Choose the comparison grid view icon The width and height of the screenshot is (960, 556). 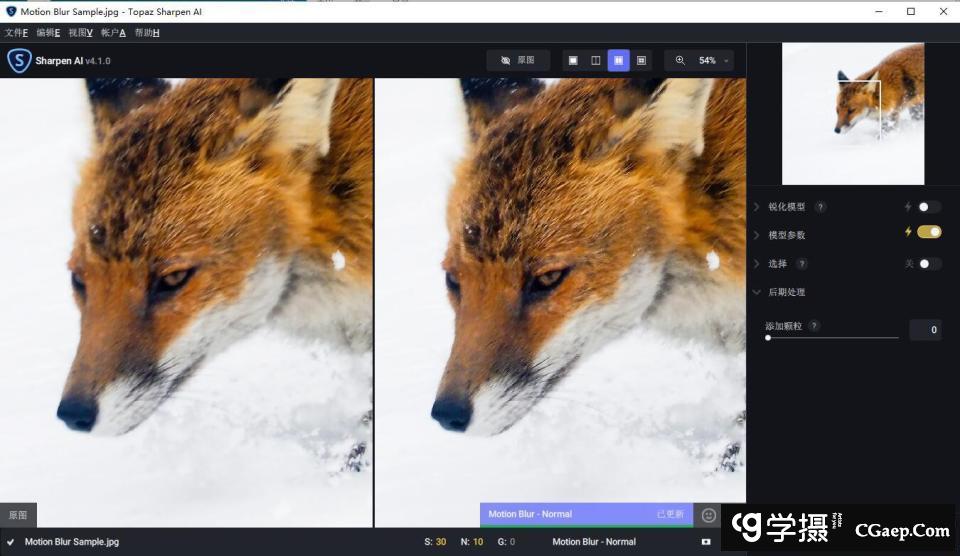[642, 61]
